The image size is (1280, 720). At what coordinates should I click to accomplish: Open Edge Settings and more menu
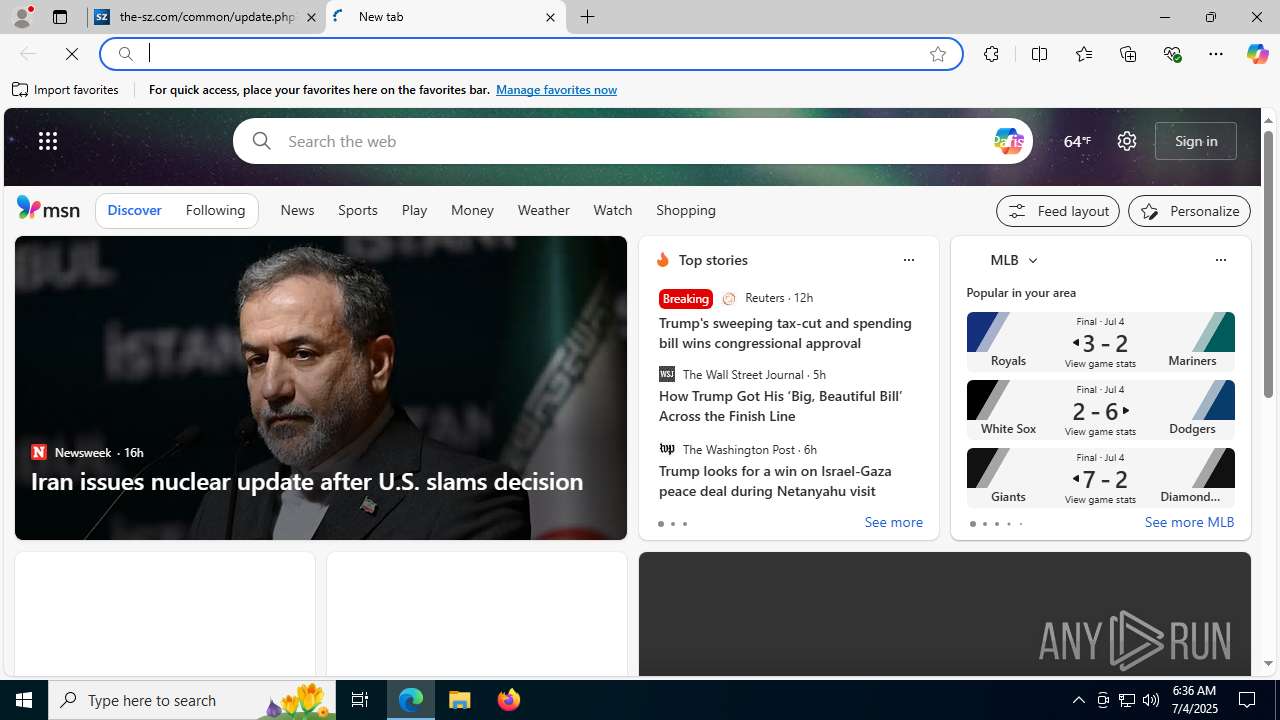(1215, 54)
